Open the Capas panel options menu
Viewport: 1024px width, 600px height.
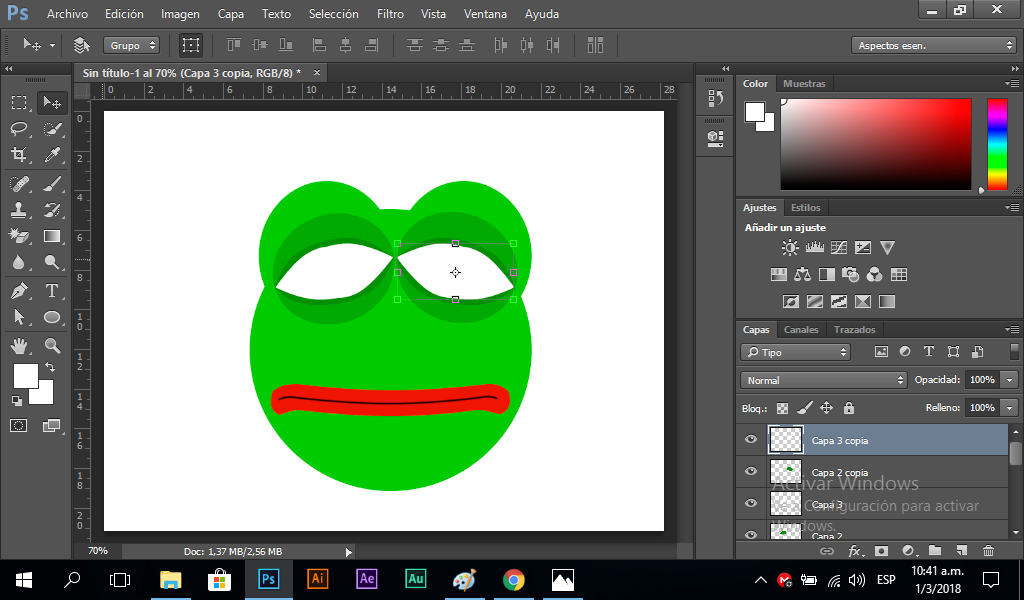coord(1012,329)
